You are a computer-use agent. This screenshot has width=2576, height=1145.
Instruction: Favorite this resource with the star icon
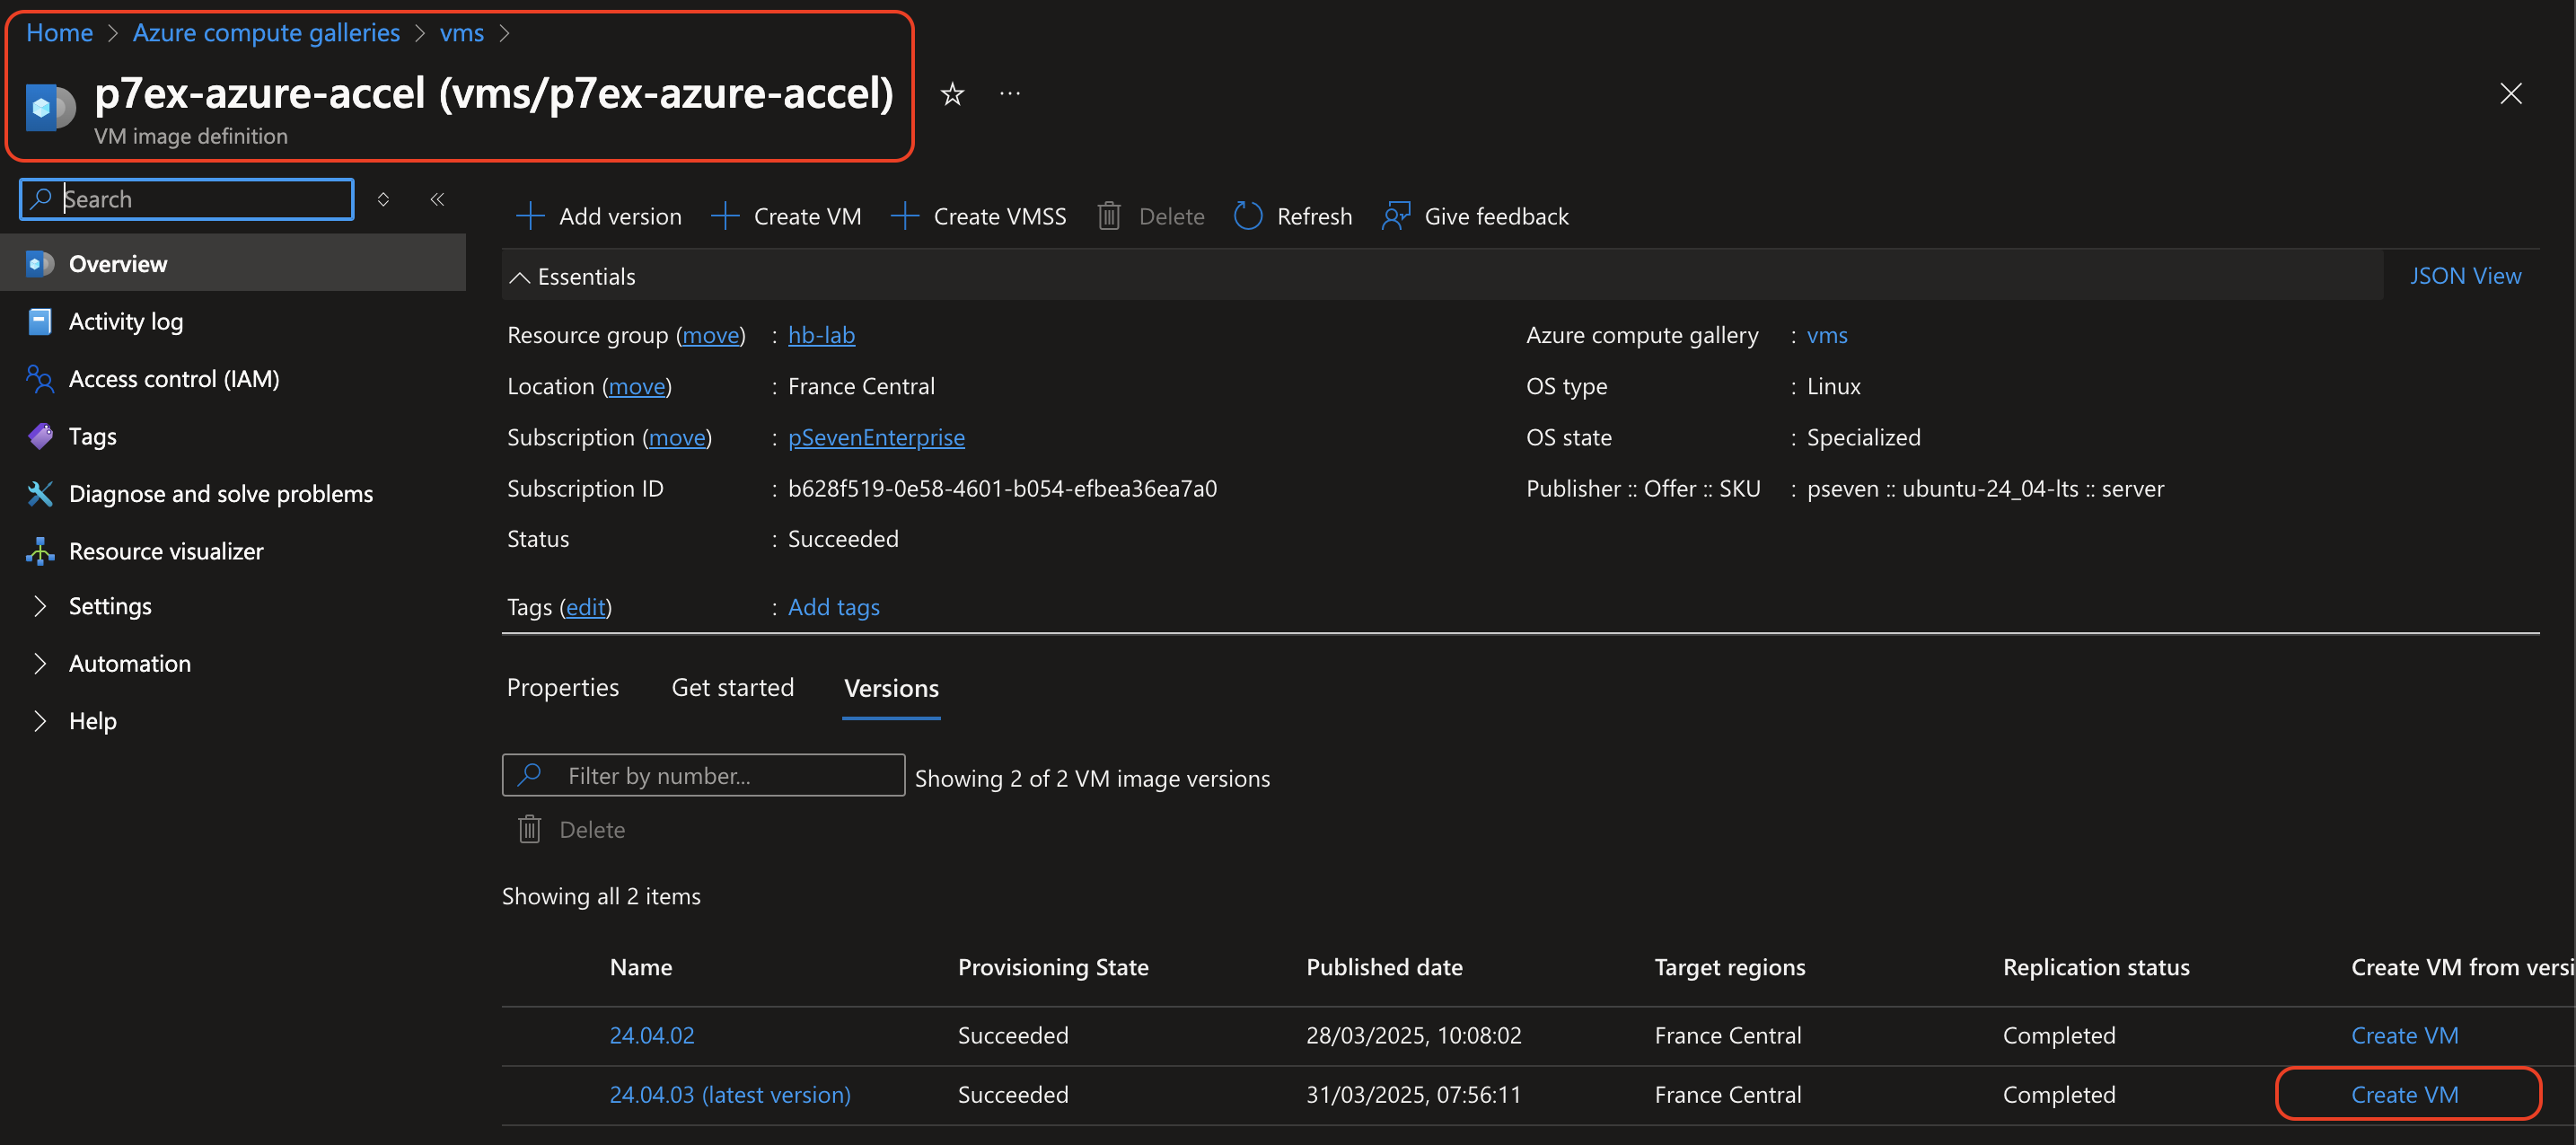click(x=952, y=94)
